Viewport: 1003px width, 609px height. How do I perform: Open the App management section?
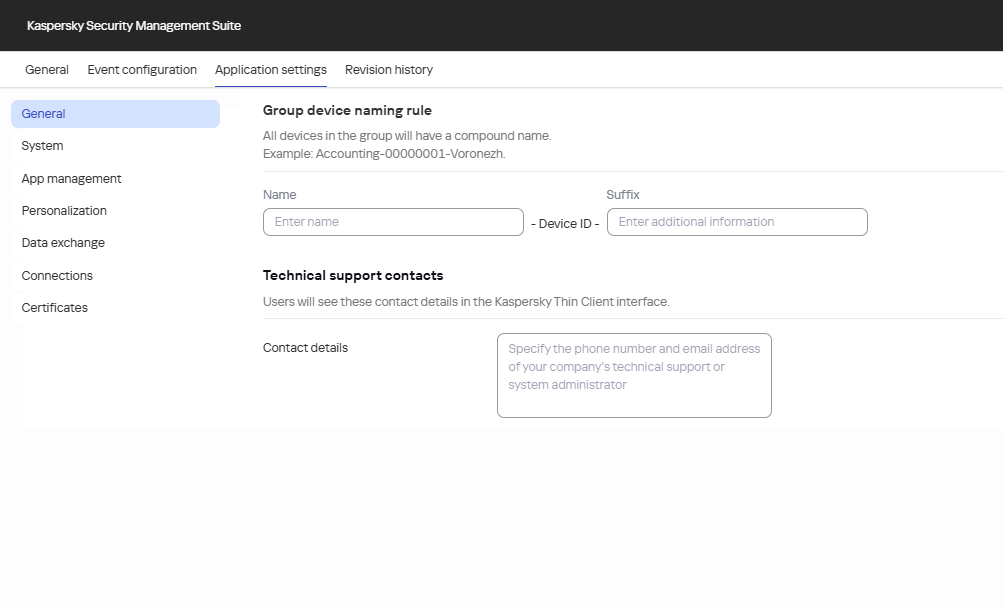[71, 178]
